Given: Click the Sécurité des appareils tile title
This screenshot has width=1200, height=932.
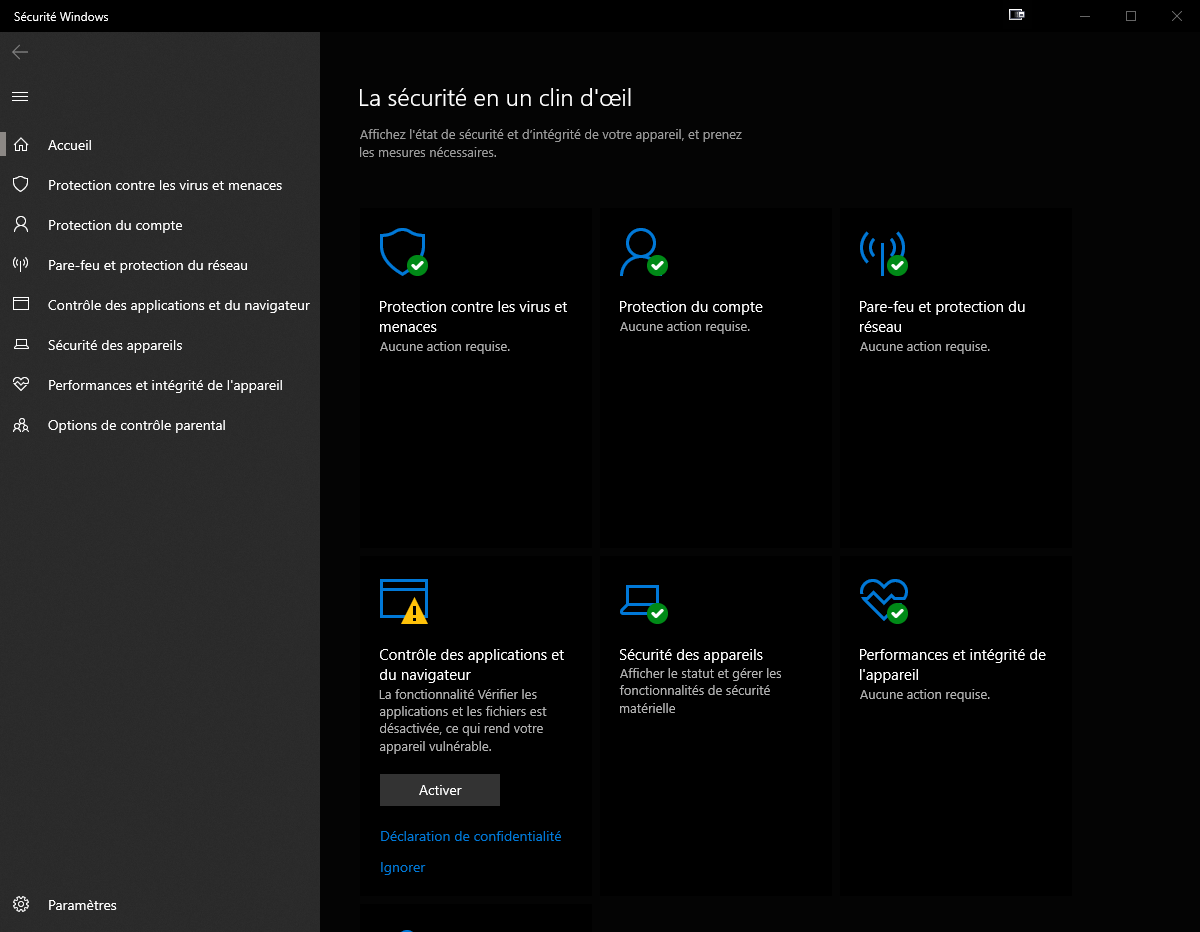Looking at the screenshot, I should [691, 655].
